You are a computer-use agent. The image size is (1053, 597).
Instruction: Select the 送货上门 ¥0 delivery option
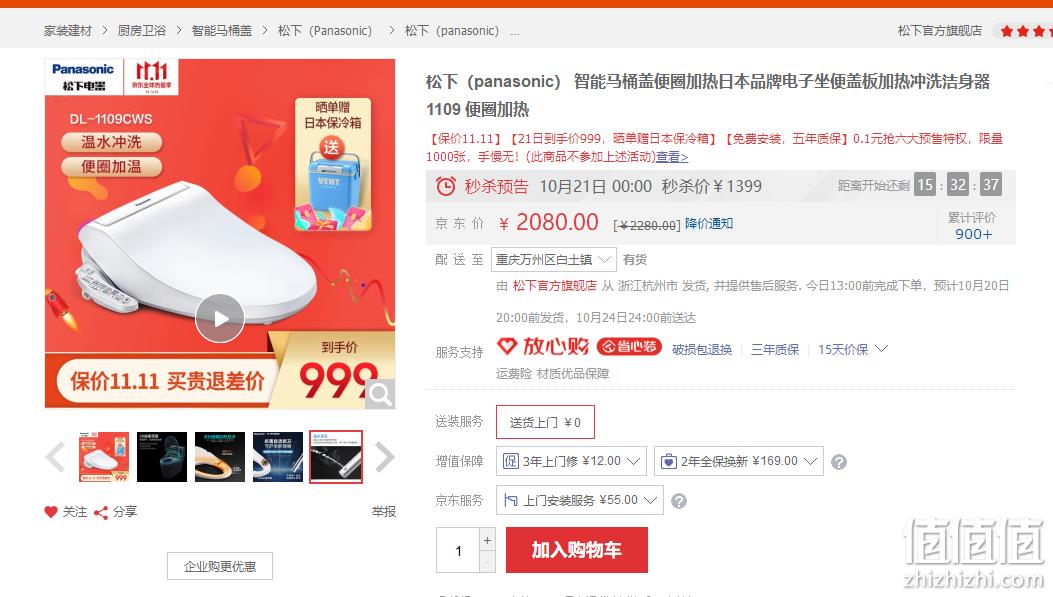point(545,422)
